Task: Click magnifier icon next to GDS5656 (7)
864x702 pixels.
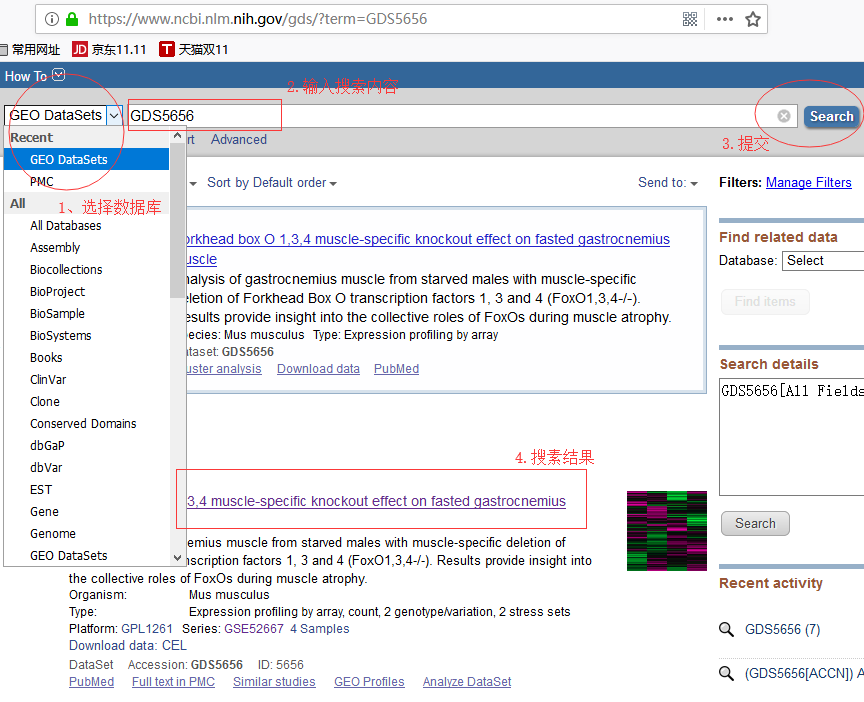Action: tap(726, 629)
